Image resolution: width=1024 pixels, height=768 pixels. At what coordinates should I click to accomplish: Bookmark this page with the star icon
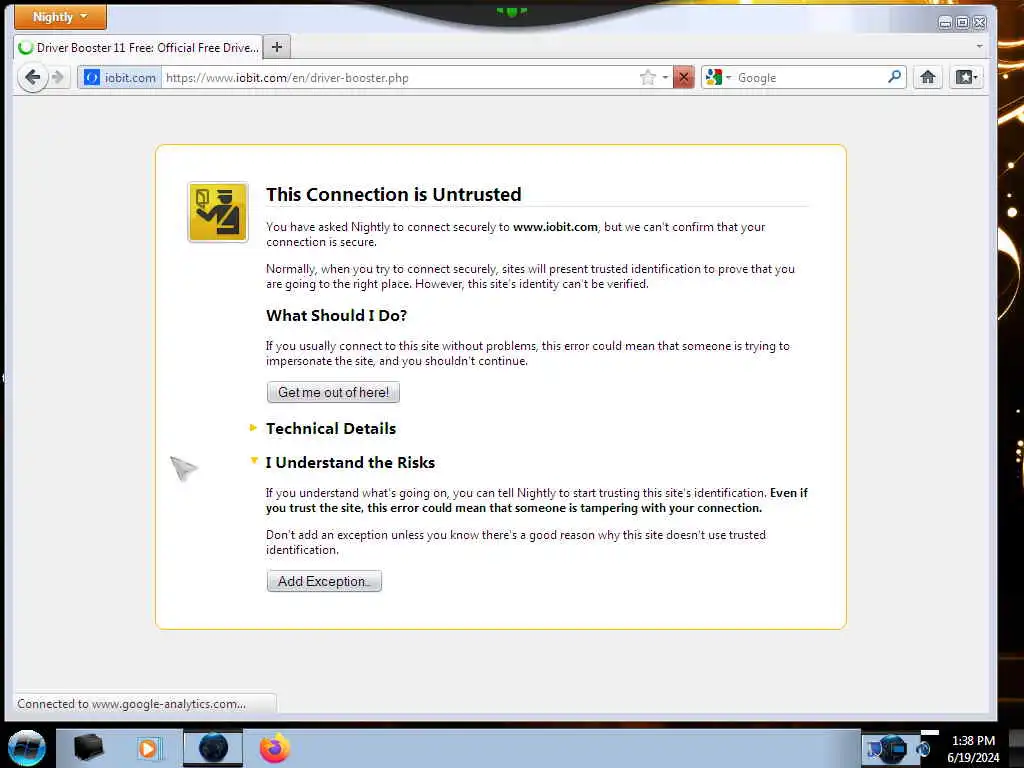pyautogui.click(x=647, y=78)
